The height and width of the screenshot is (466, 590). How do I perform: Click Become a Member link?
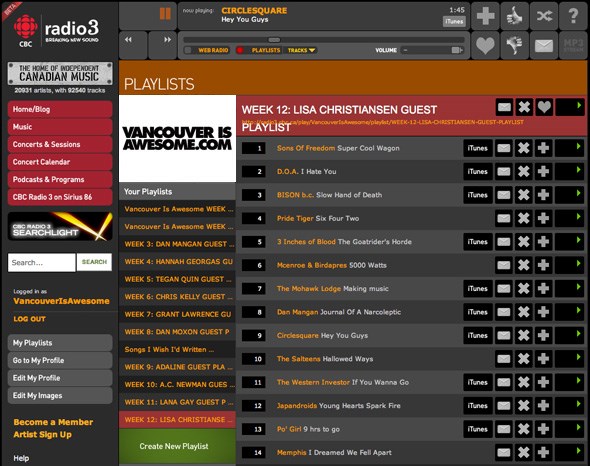point(53,422)
